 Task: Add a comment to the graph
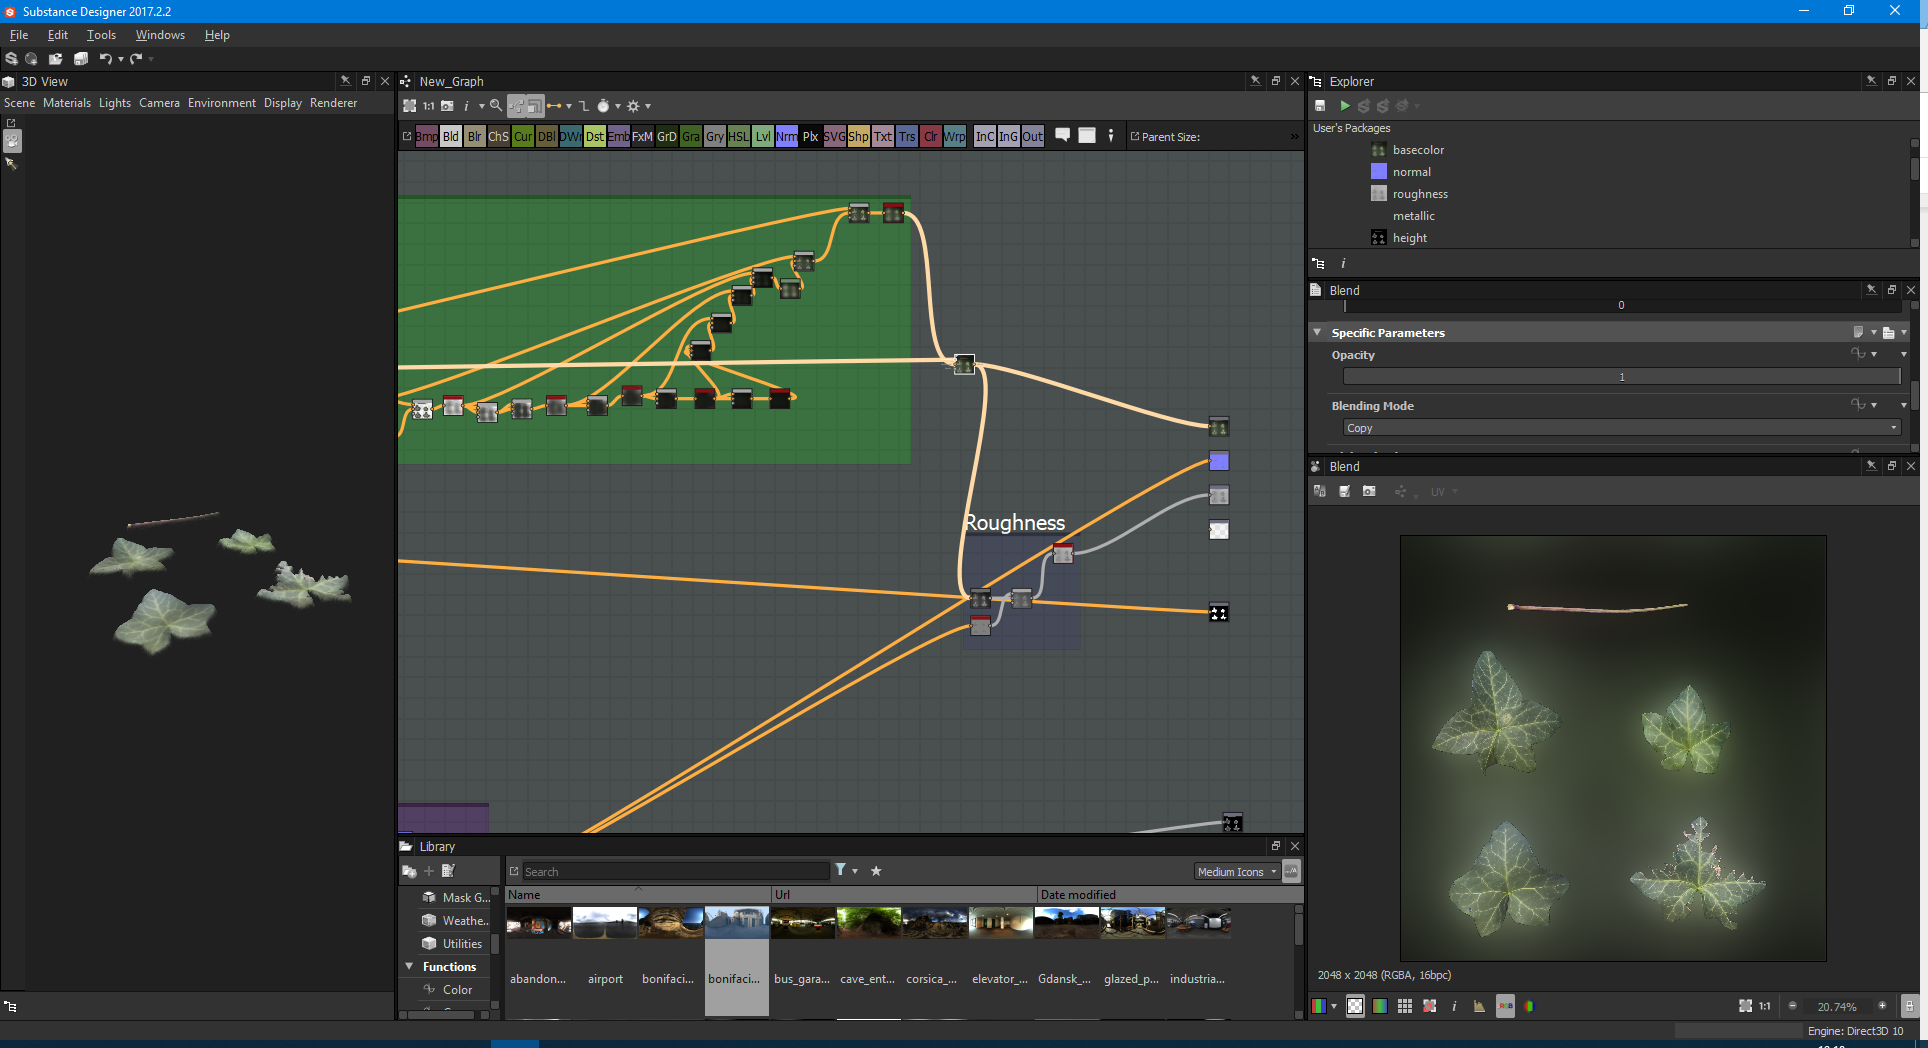pyautogui.click(x=1062, y=136)
